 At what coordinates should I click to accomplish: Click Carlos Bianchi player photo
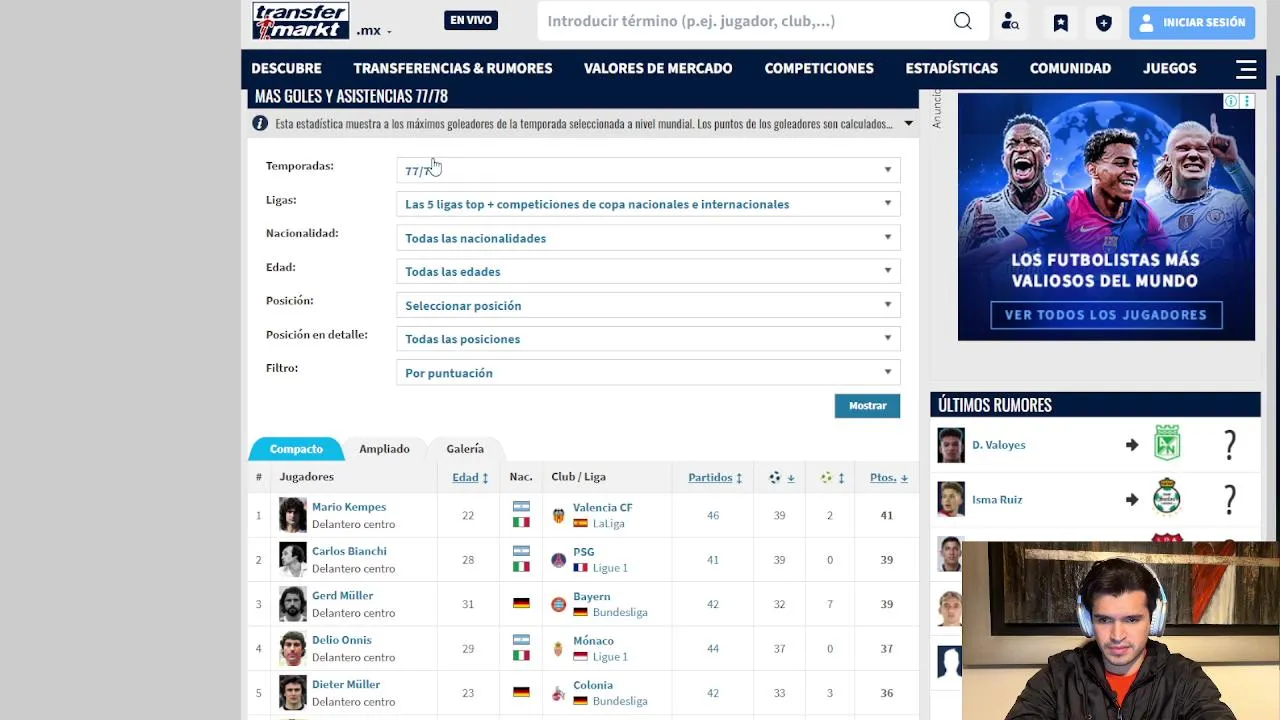[292, 559]
